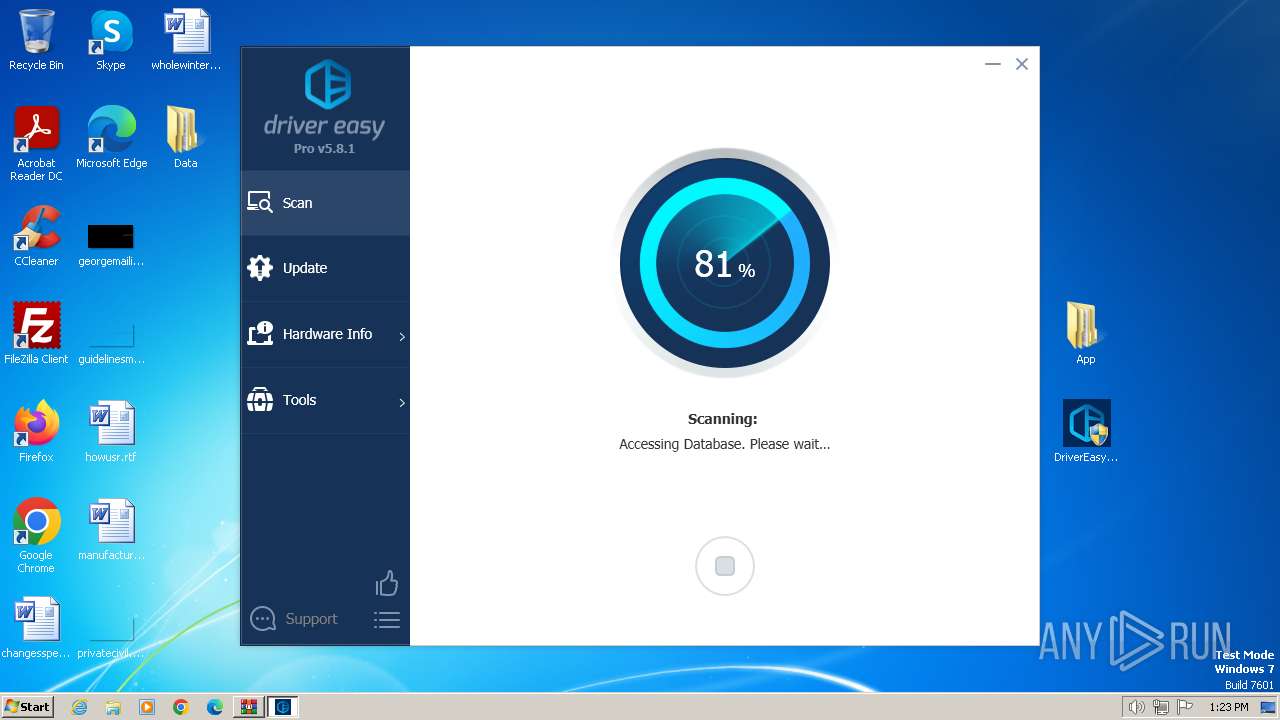This screenshot has width=1280, height=720.
Task: Stop the scan with the stop button
Action: pyautogui.click(x=725, y=566)
